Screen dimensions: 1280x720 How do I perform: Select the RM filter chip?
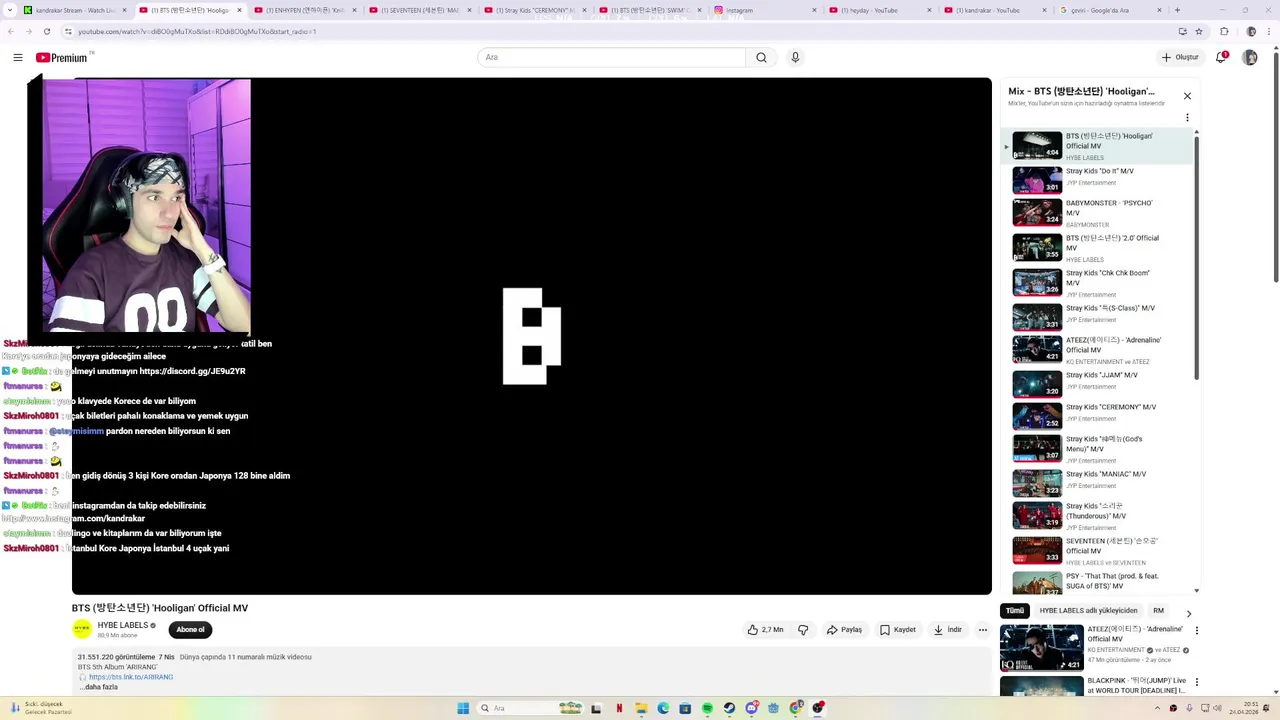[x=1158, y=611]
